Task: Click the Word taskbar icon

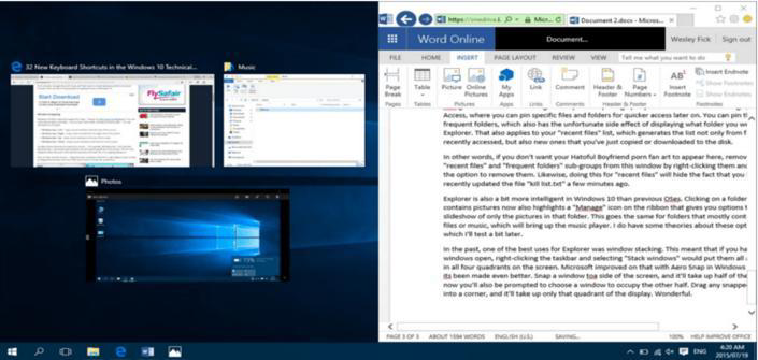Action: (x=147, y=352)
